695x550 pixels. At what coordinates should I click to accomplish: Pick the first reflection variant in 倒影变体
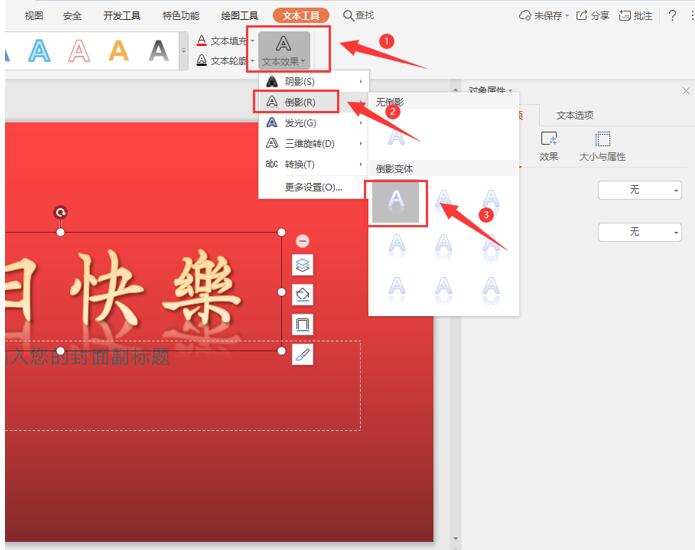point(395,203)
